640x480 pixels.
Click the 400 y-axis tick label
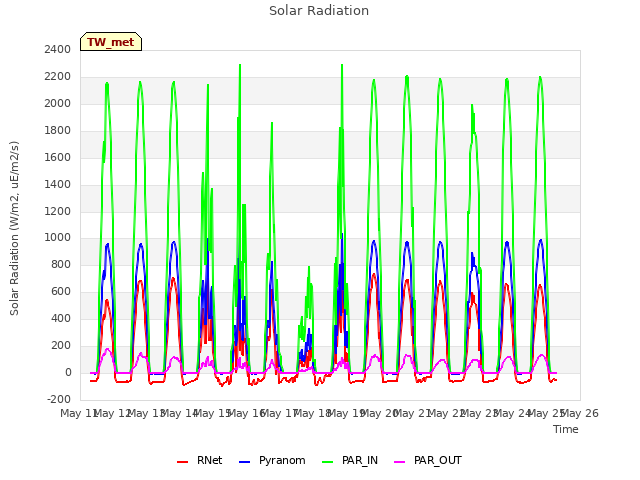pos(61,318)
